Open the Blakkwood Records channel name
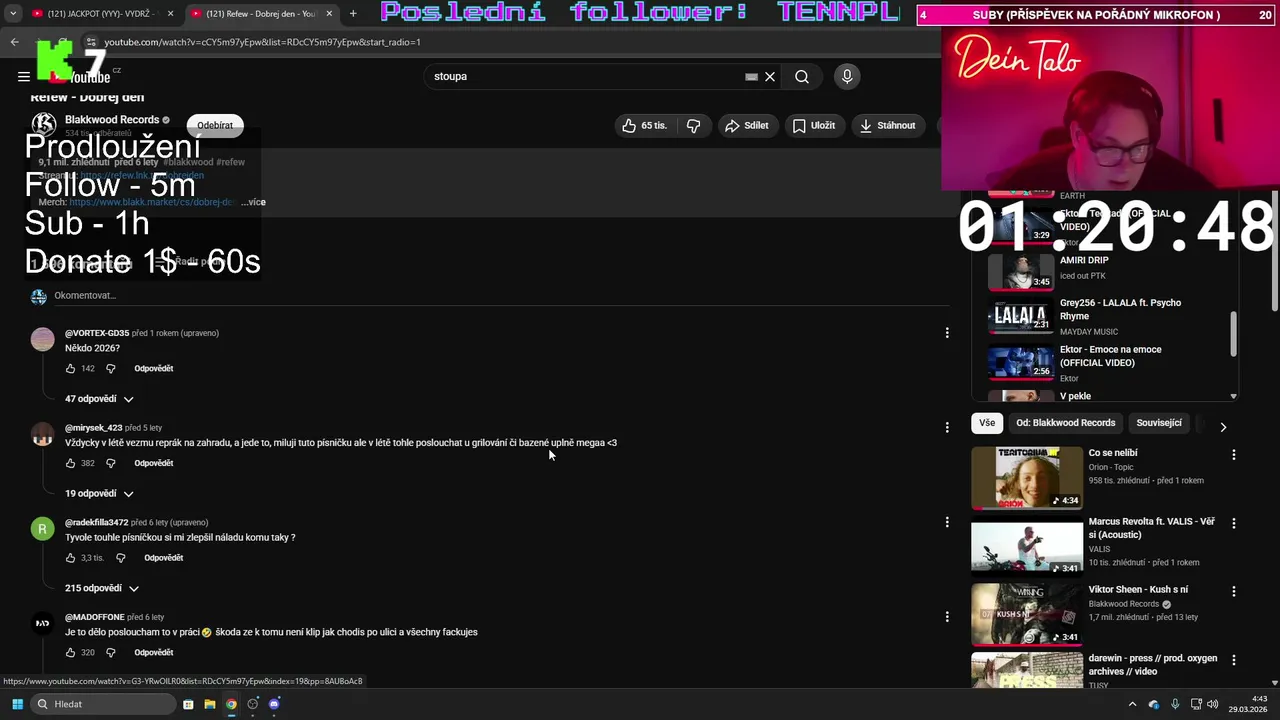The image size is (1280, 720). tap(112, 119)
